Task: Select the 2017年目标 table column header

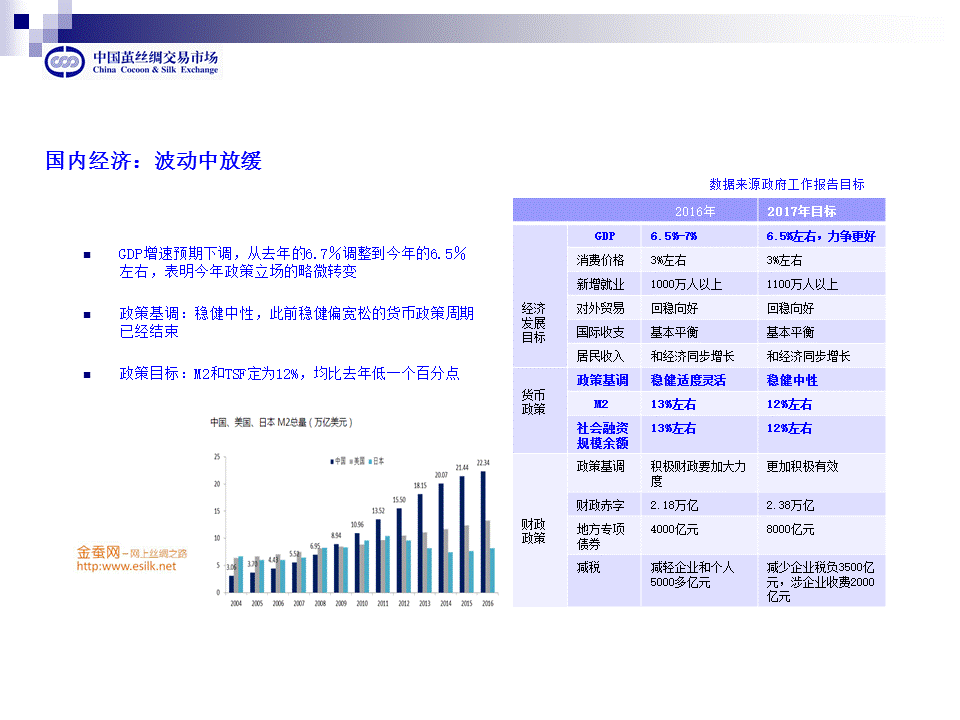Action: [x=801, y=211]
